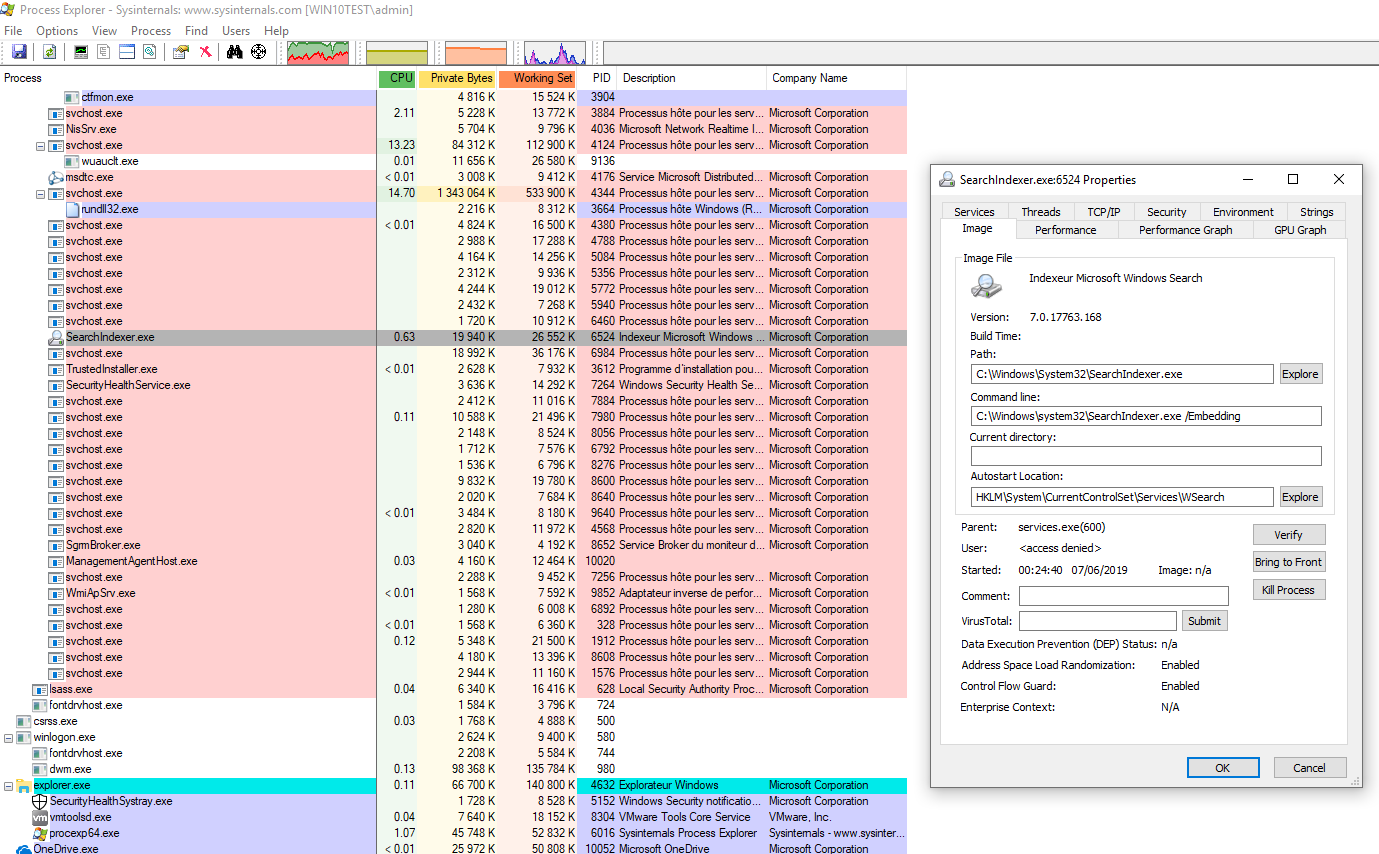Click the msdtc.exe process icon
The height and width of the screenshot is (854, 1379).
point(56,177)
